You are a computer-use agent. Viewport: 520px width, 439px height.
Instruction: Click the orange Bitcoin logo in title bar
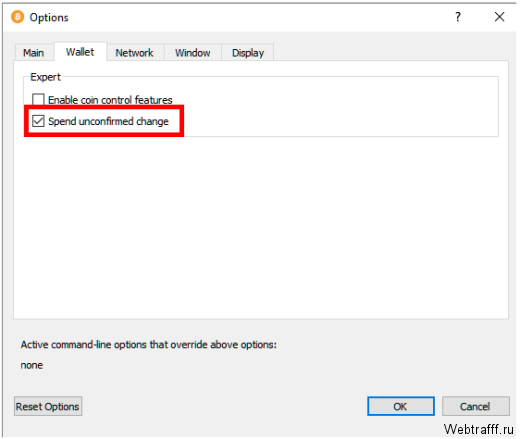click(x=17, y=17)
